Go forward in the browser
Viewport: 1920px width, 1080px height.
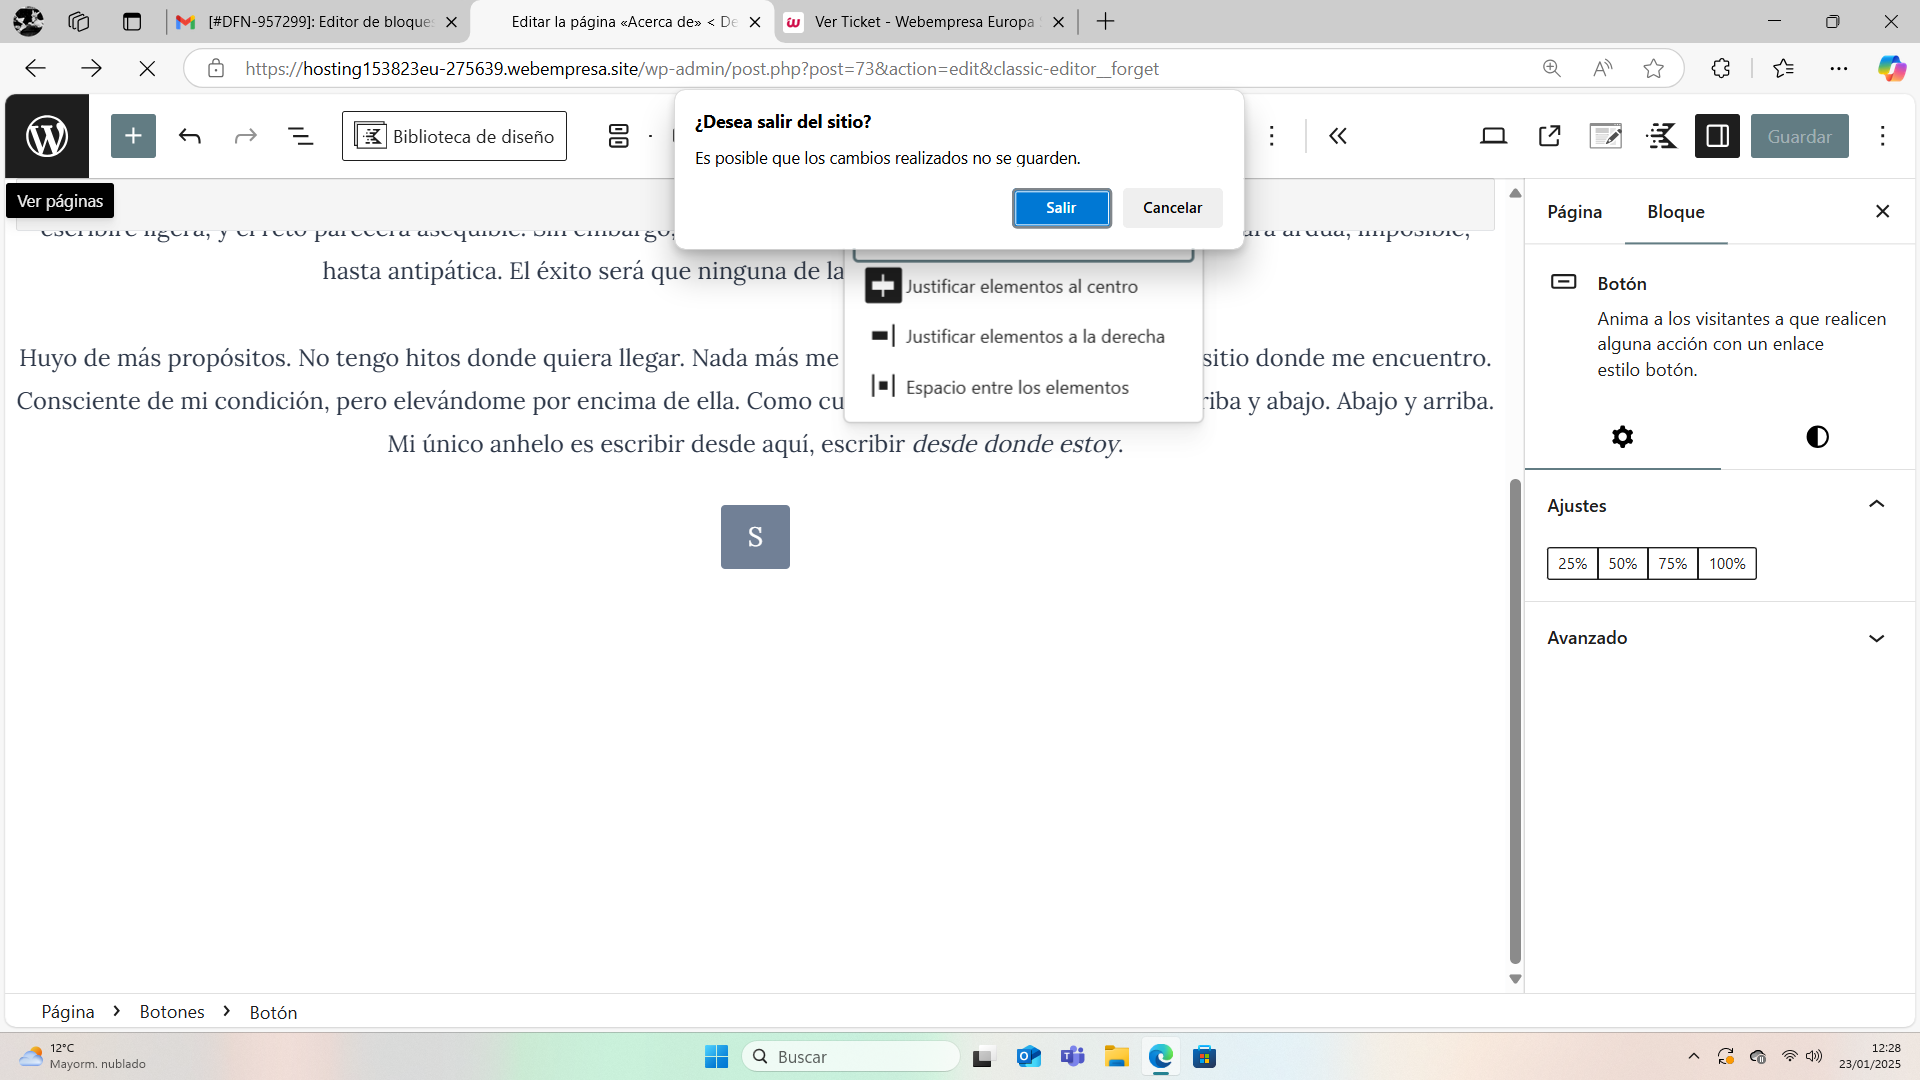pyautogui.click(x=91, y=68)
